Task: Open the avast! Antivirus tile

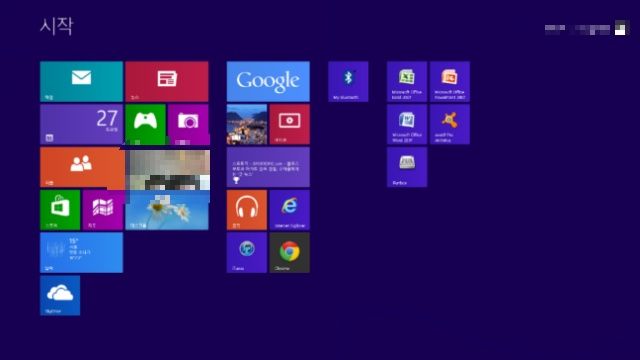Action: [450, 124]
